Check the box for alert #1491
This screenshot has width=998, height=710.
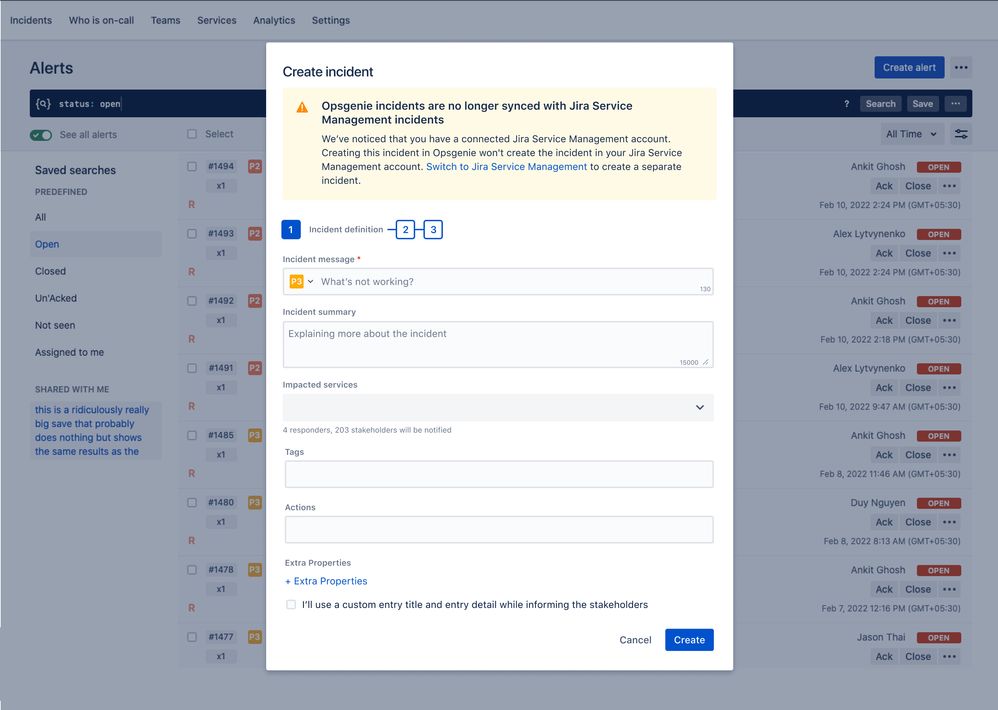pos(192,368)
